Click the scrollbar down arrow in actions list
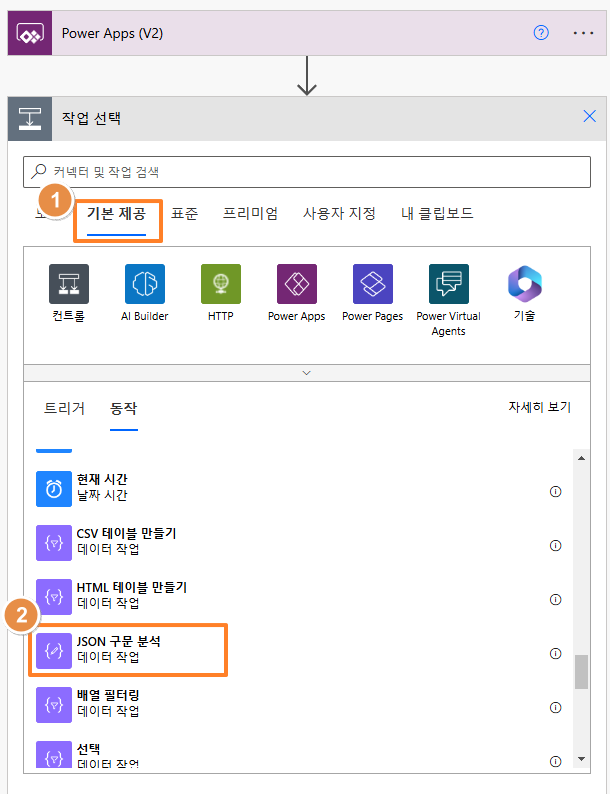Screen dimensions: 610x794 [x=581, y=759]
